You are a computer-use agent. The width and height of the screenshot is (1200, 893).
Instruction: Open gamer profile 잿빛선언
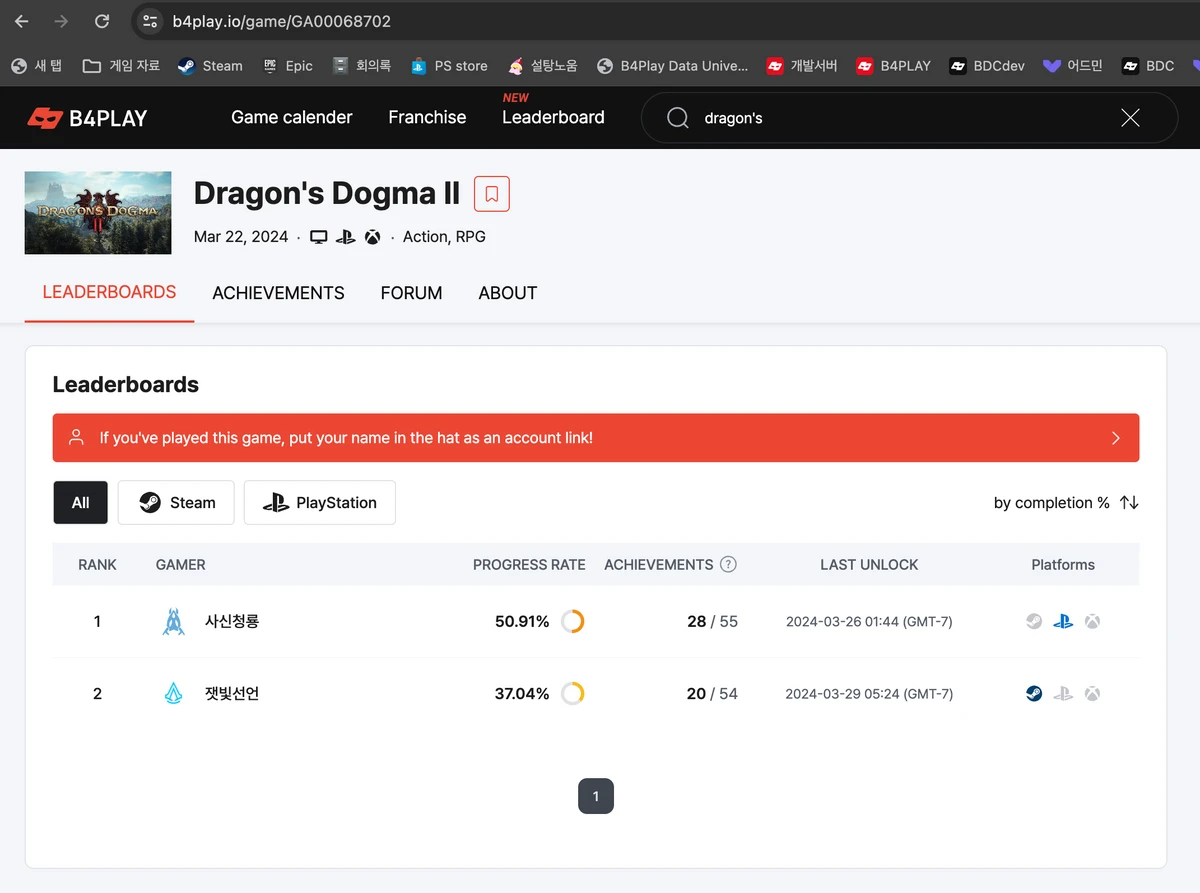coord(232,693)
